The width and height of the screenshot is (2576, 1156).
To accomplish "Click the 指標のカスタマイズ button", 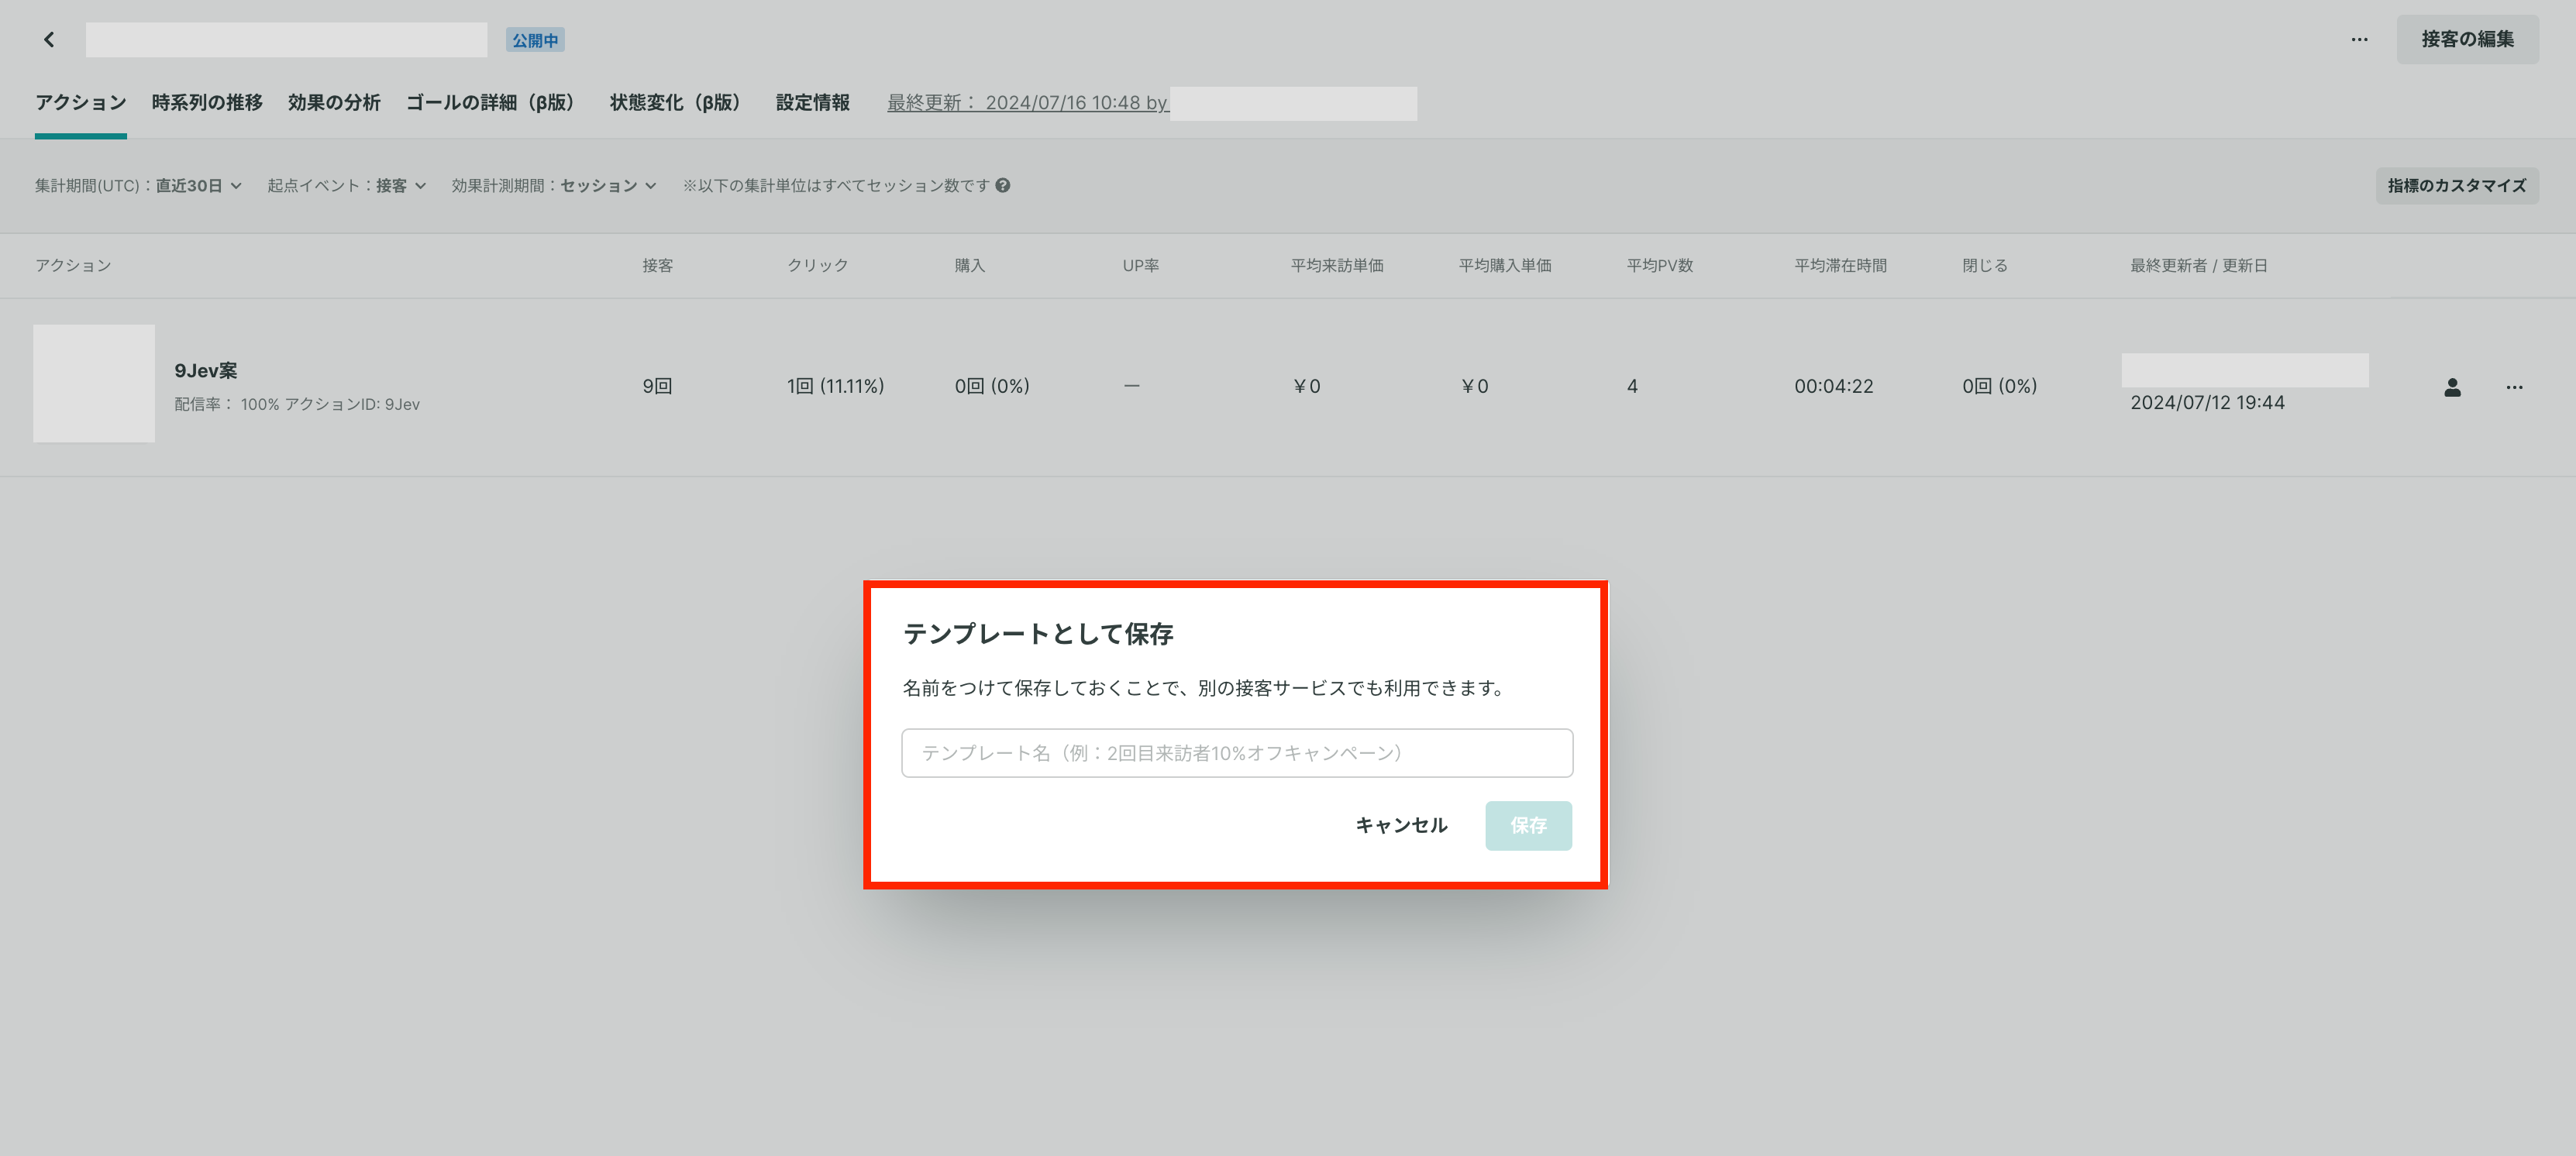I will pyautogui.click(x=2457, y=185).
